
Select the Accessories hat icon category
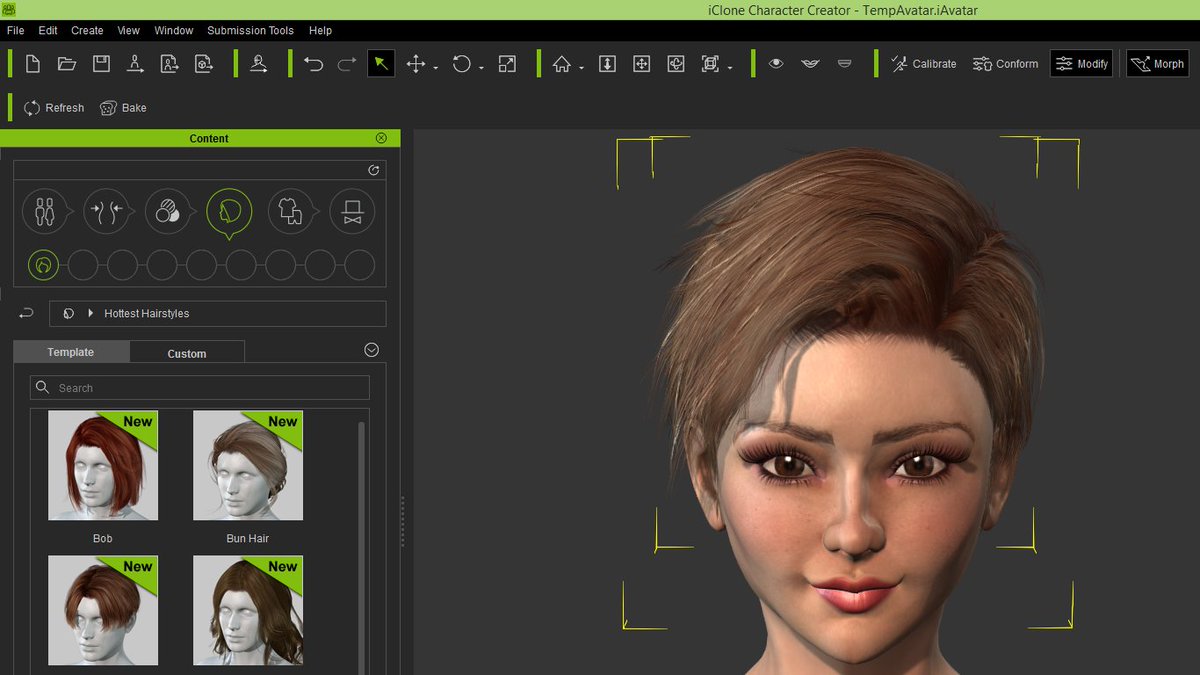pyautogui.click(x=352, y=211)
